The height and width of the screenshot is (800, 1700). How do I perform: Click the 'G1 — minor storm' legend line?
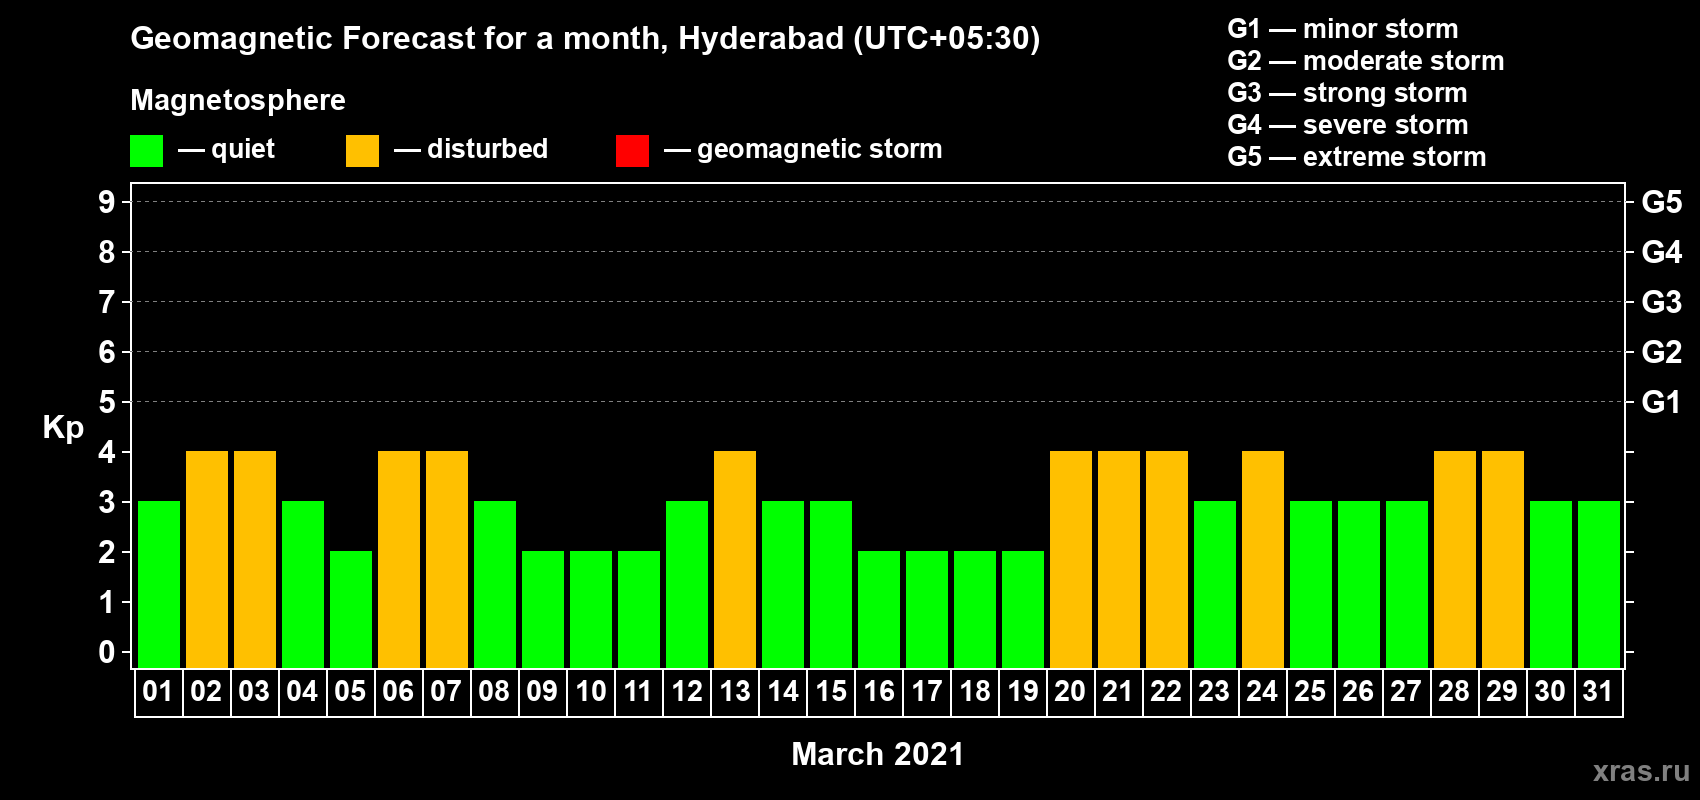pos(1342,29)
